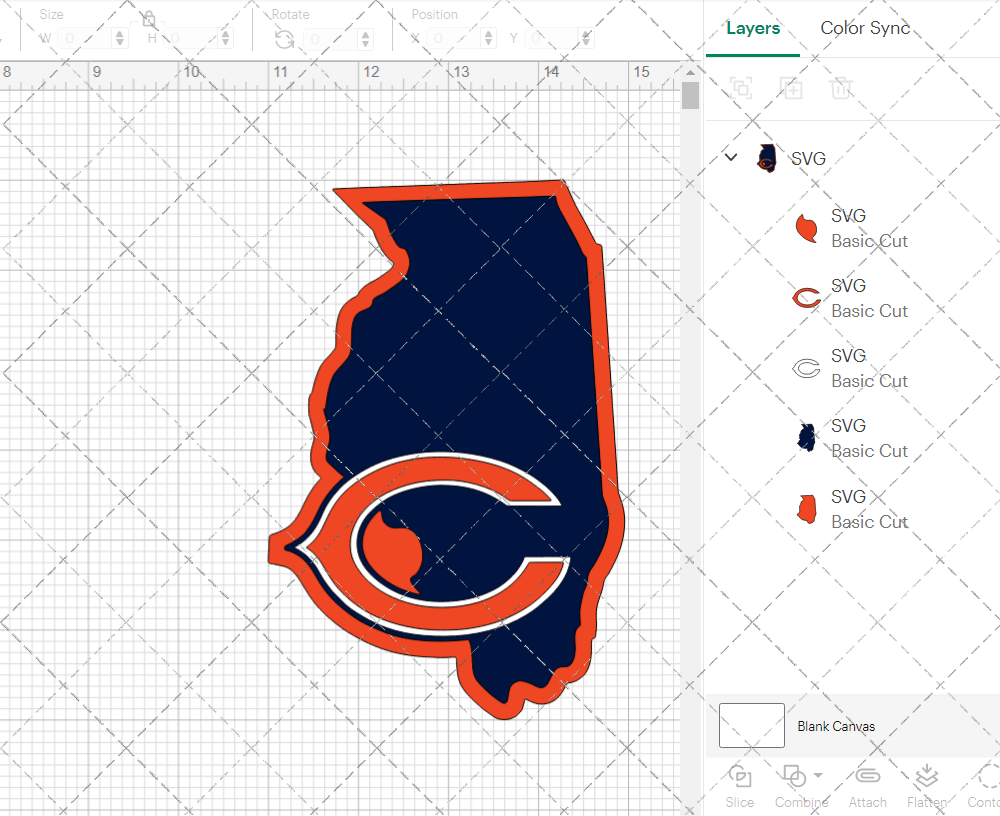Click the Blank Canvas swatch
Viewport: 1000px width, 816px height.
tap(751, 725)
